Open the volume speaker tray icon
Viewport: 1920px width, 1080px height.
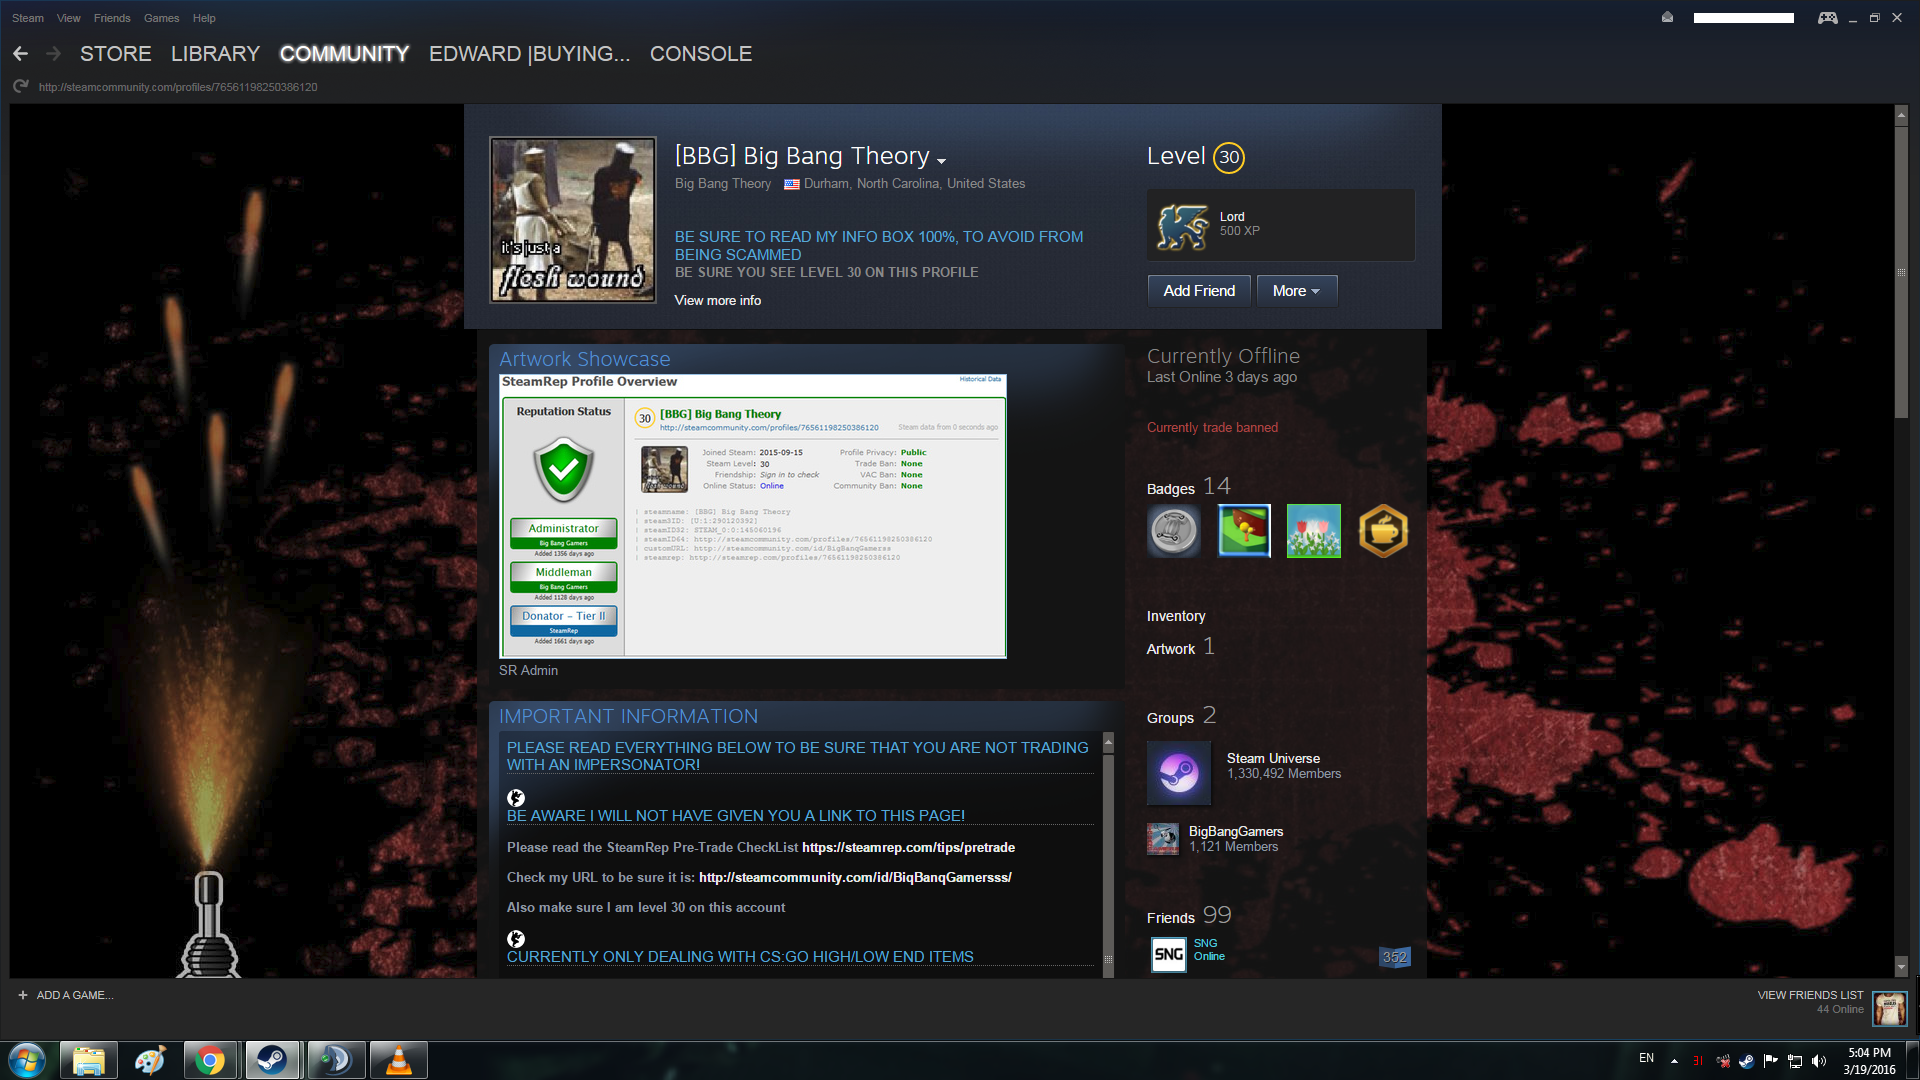pyautogui.click(x=1819, y=1061)
